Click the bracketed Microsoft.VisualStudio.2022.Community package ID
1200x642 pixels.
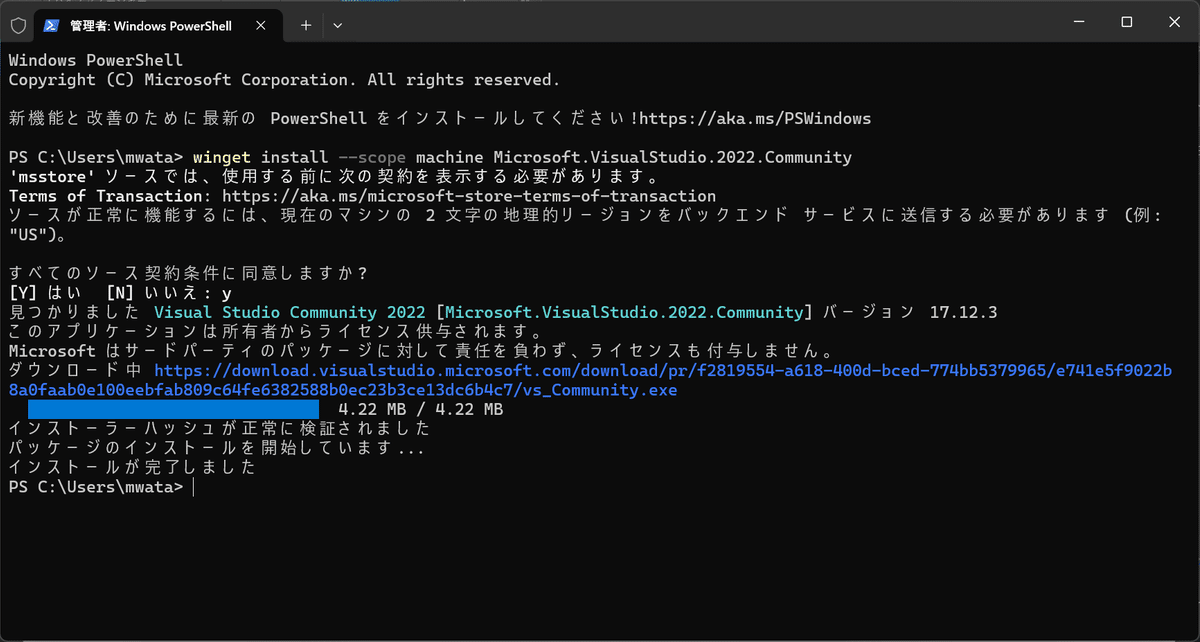625,312
